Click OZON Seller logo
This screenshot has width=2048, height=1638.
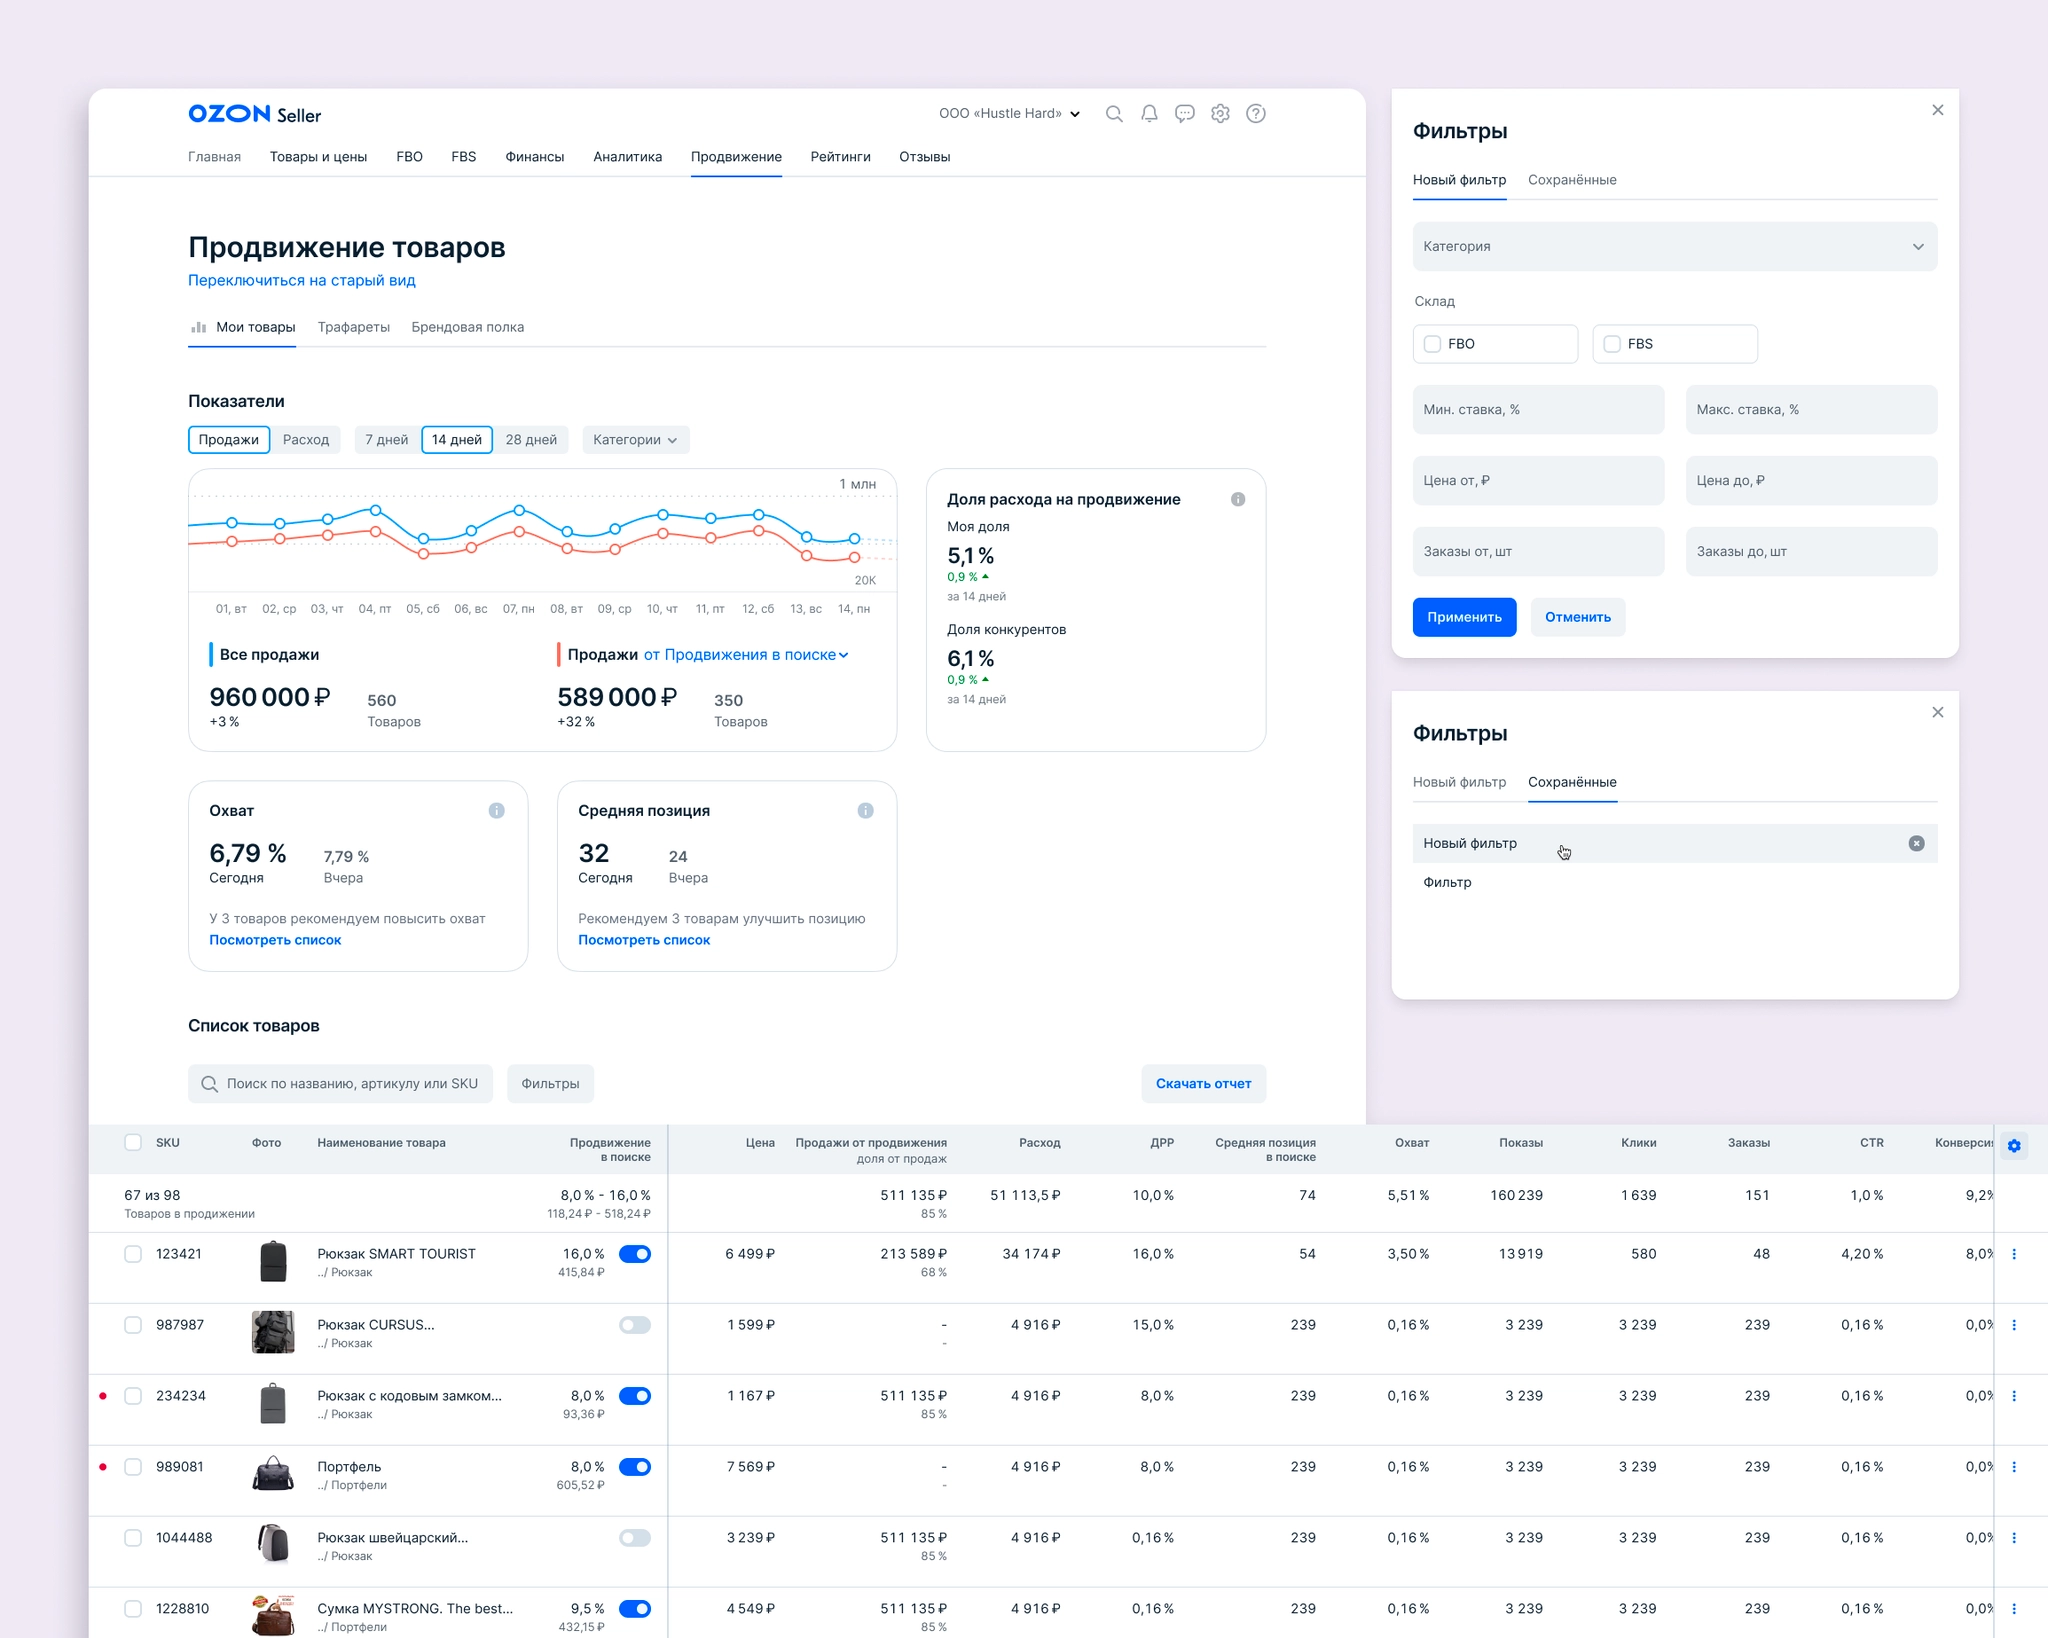[255, 114]
